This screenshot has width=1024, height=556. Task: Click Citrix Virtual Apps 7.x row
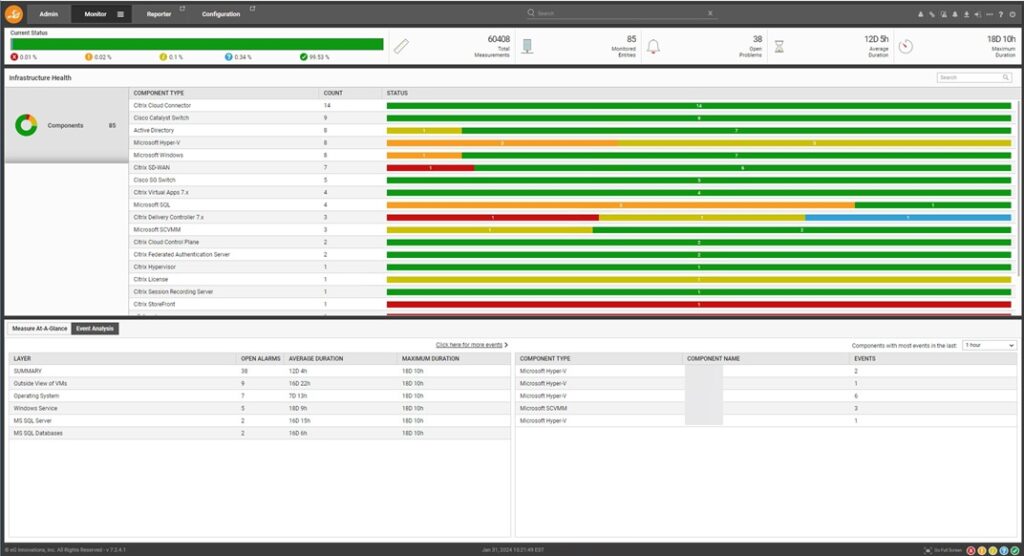(573, 193)
